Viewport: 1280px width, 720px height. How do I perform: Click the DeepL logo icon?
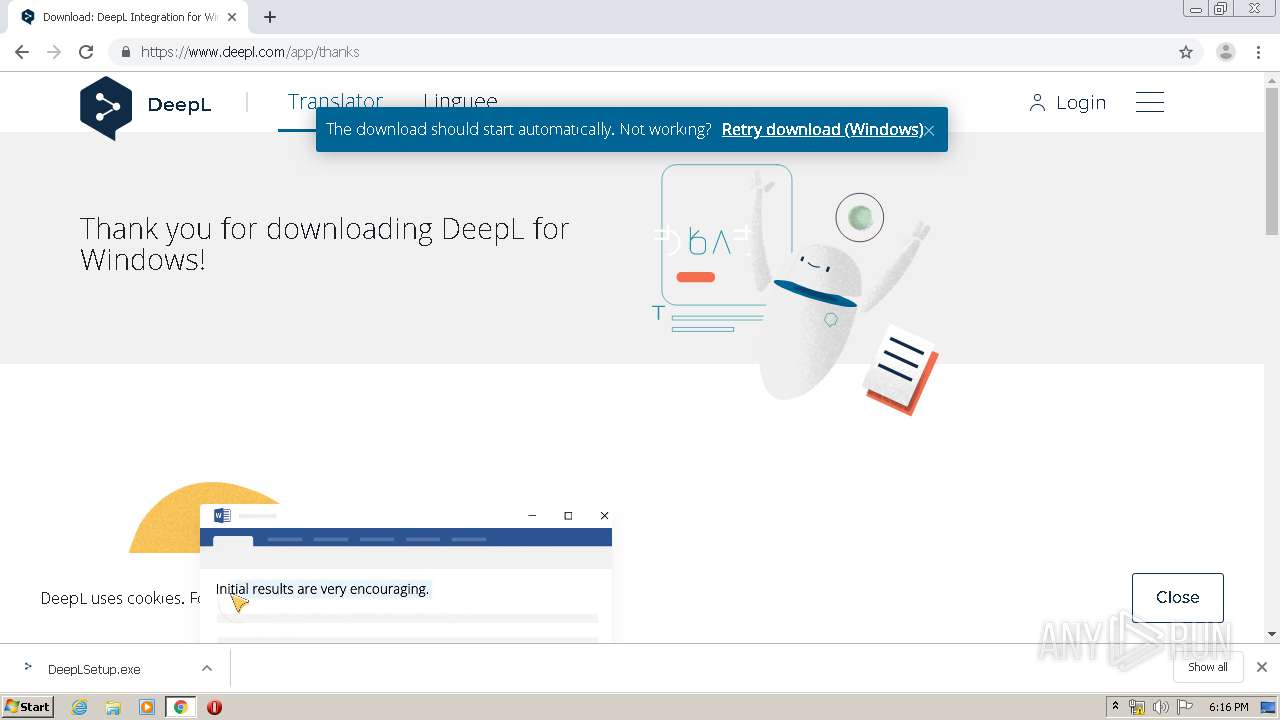pyautogui.click(x=106, y=108)
